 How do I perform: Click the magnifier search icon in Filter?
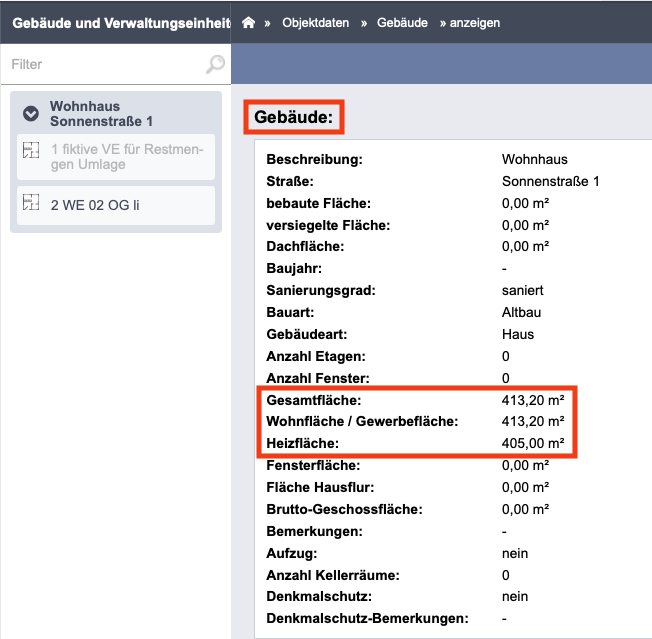pos(215,64)
